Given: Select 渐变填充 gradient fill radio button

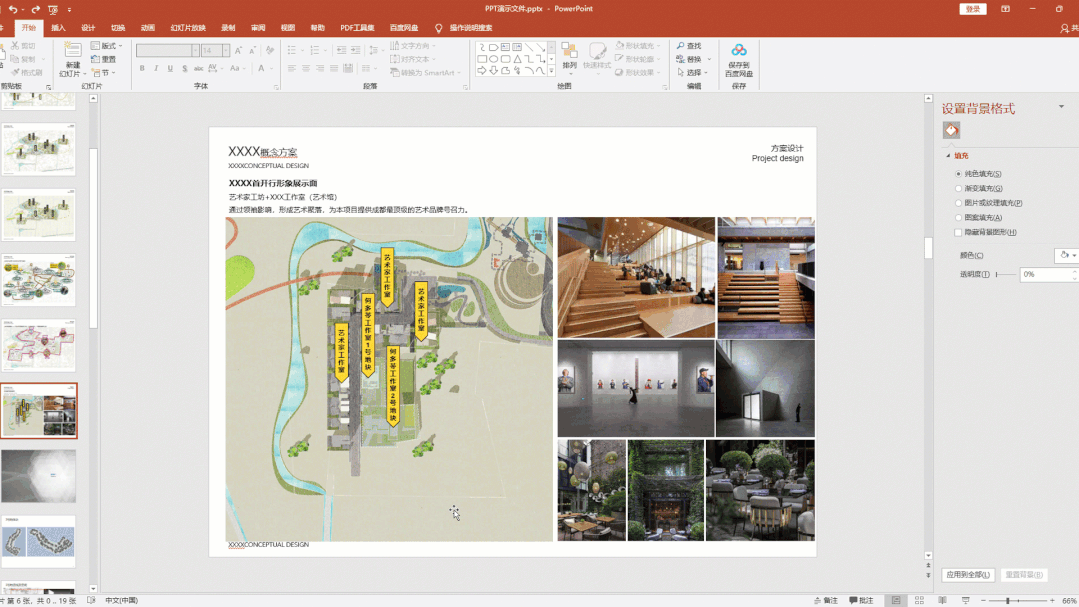Looking at the screenshot, I should (959, 189).
